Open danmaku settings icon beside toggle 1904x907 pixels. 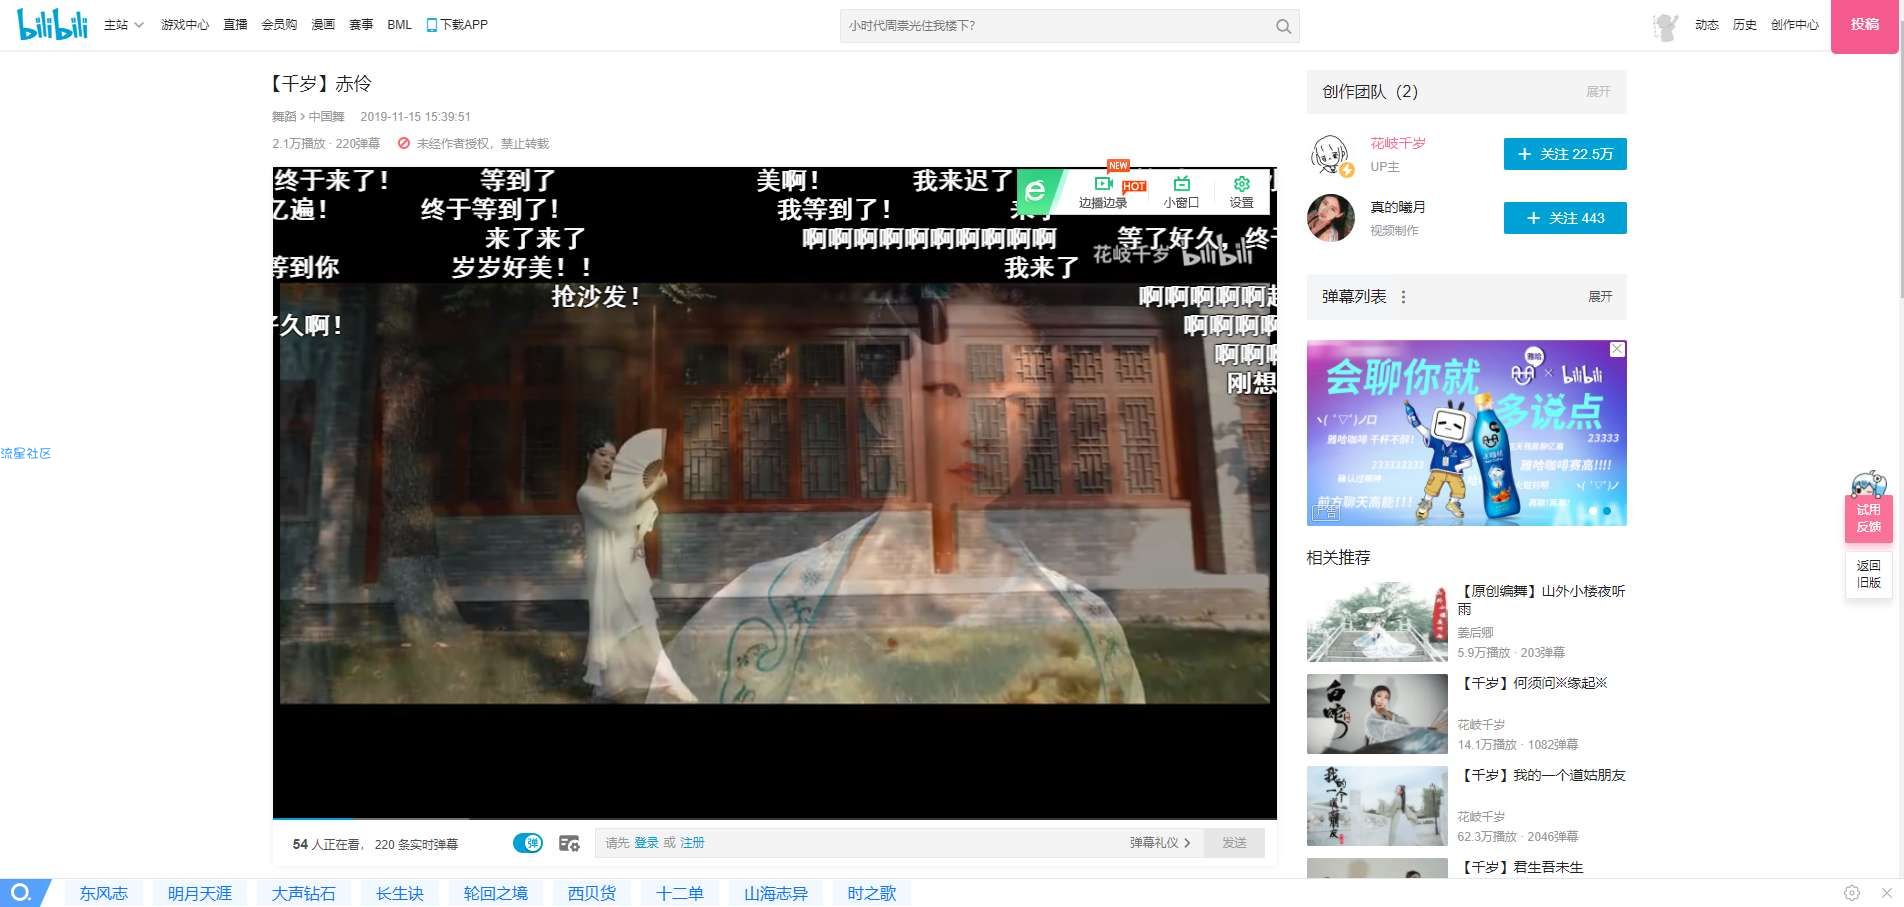click(x=569, y=843)
